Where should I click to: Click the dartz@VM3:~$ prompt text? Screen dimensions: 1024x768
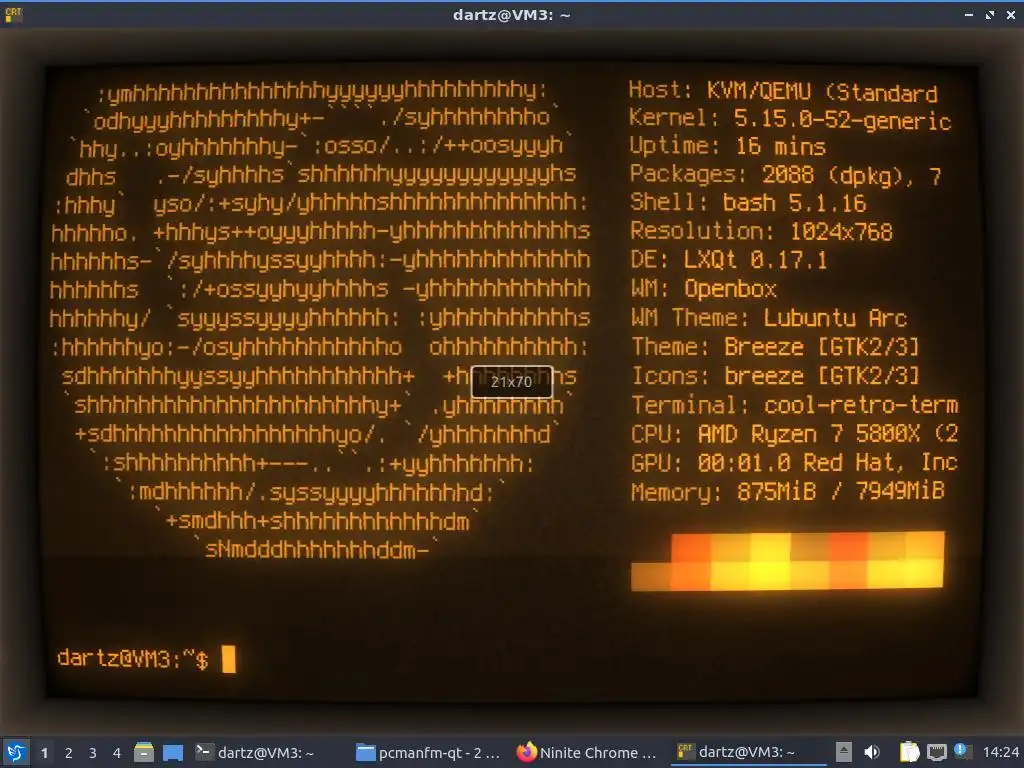tap(133, 659)
